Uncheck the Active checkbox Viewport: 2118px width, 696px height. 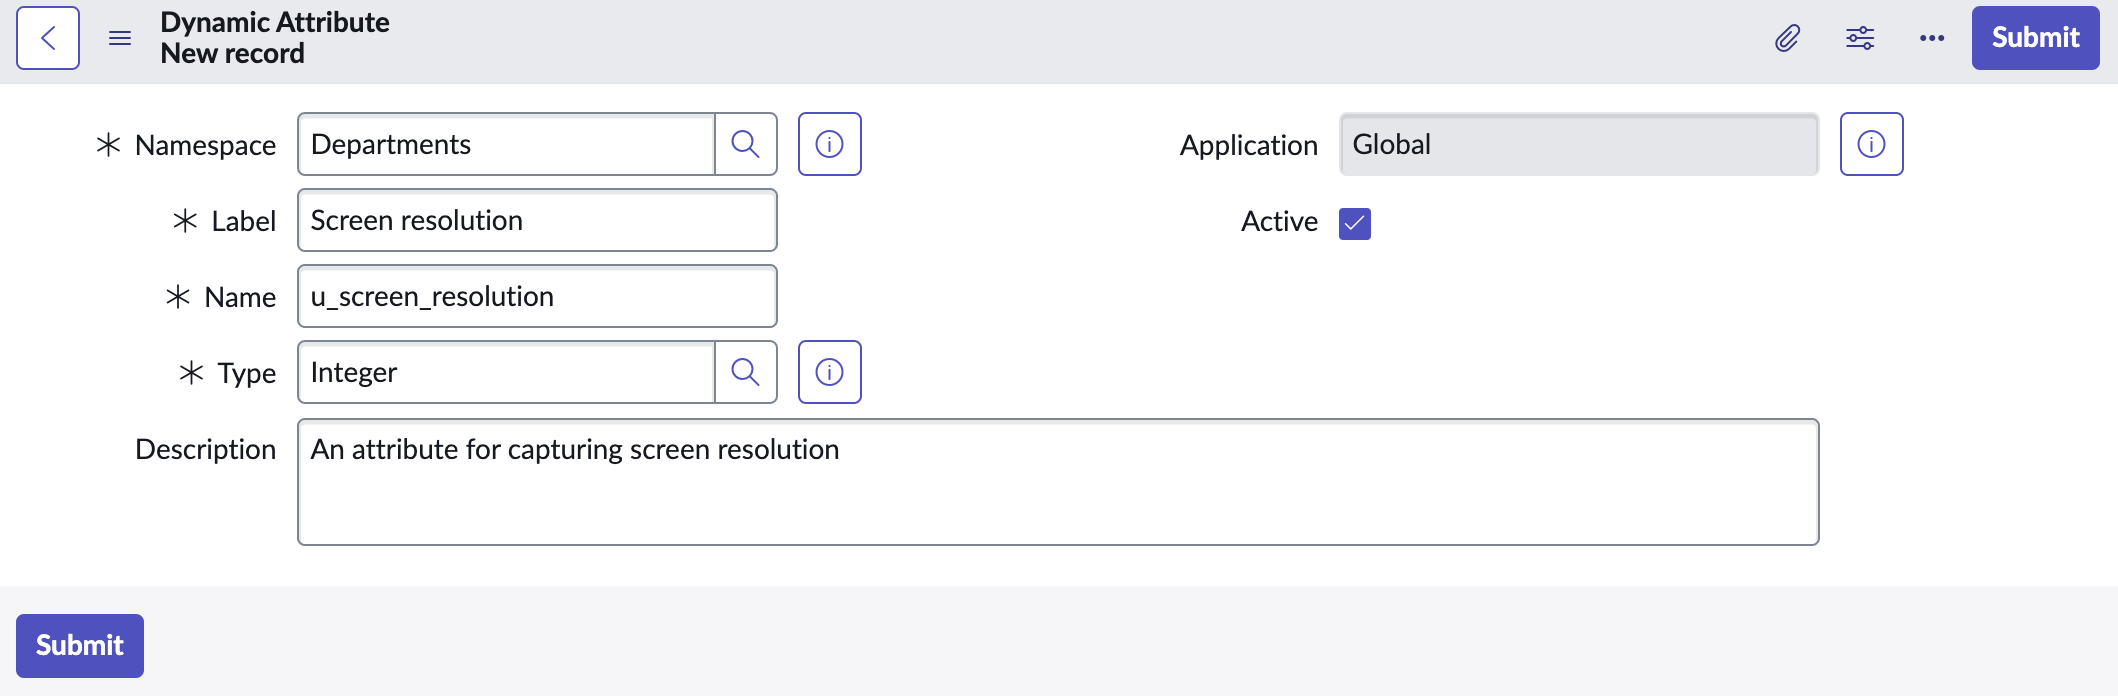click(x=1355, y=223)
